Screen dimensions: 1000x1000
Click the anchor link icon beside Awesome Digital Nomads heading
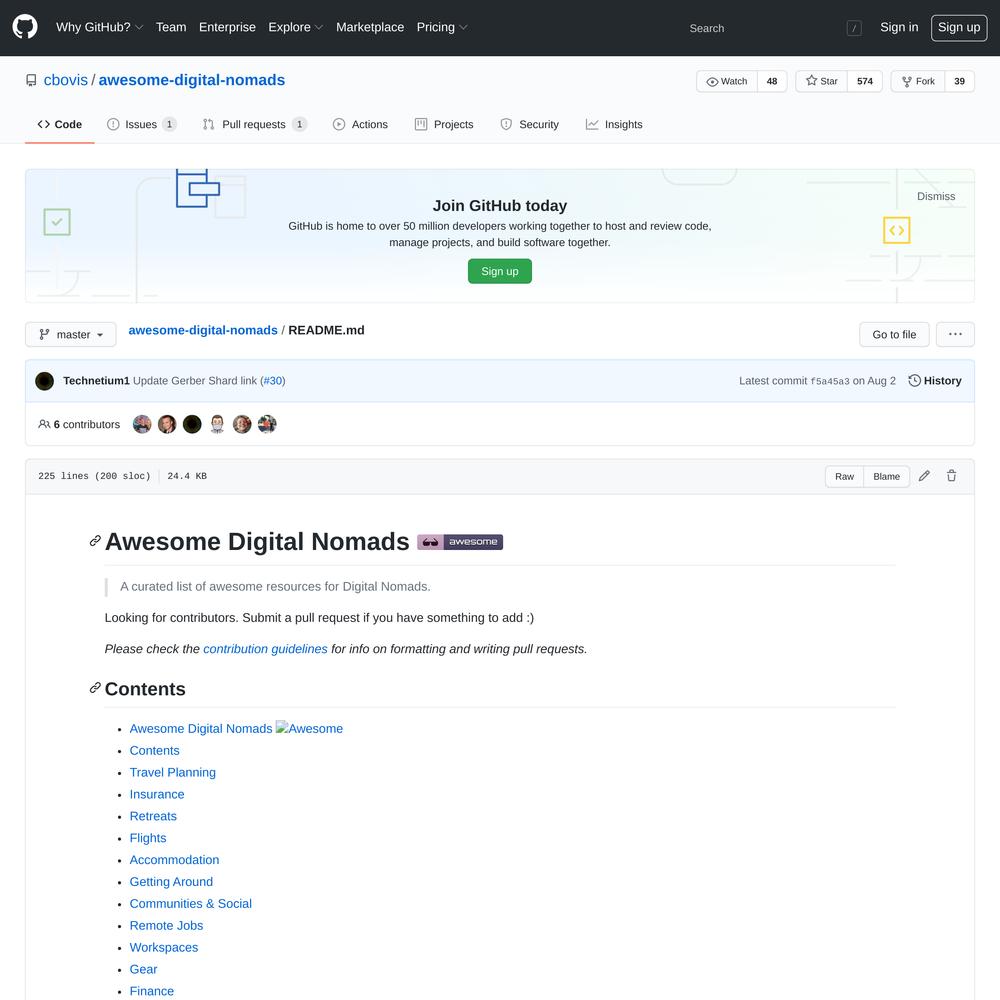[95, 541]
